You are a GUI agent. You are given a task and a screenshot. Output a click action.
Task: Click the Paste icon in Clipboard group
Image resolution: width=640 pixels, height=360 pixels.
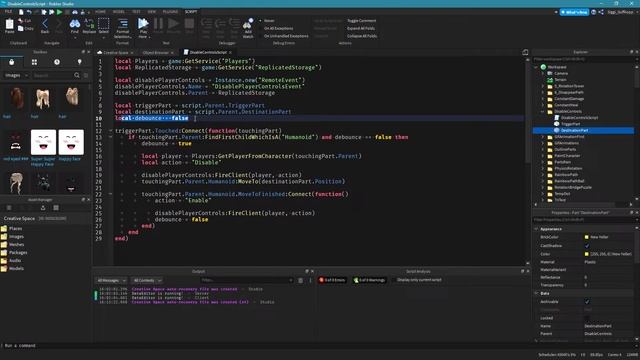coord(9,24)
